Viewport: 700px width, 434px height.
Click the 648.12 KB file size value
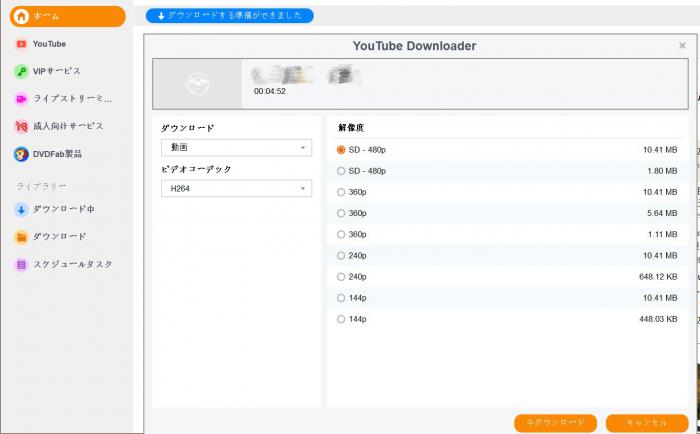pos(658,277)
